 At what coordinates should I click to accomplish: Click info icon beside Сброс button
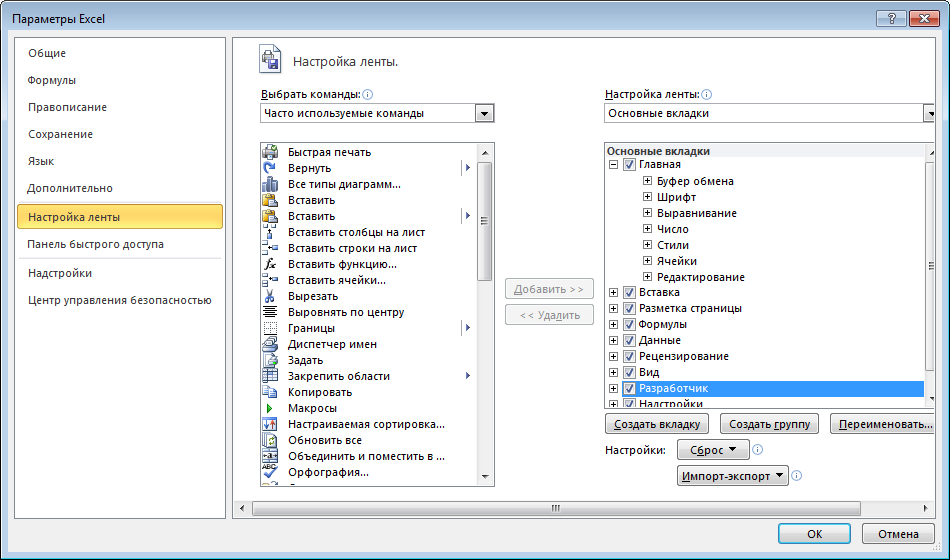pos(757,450)
